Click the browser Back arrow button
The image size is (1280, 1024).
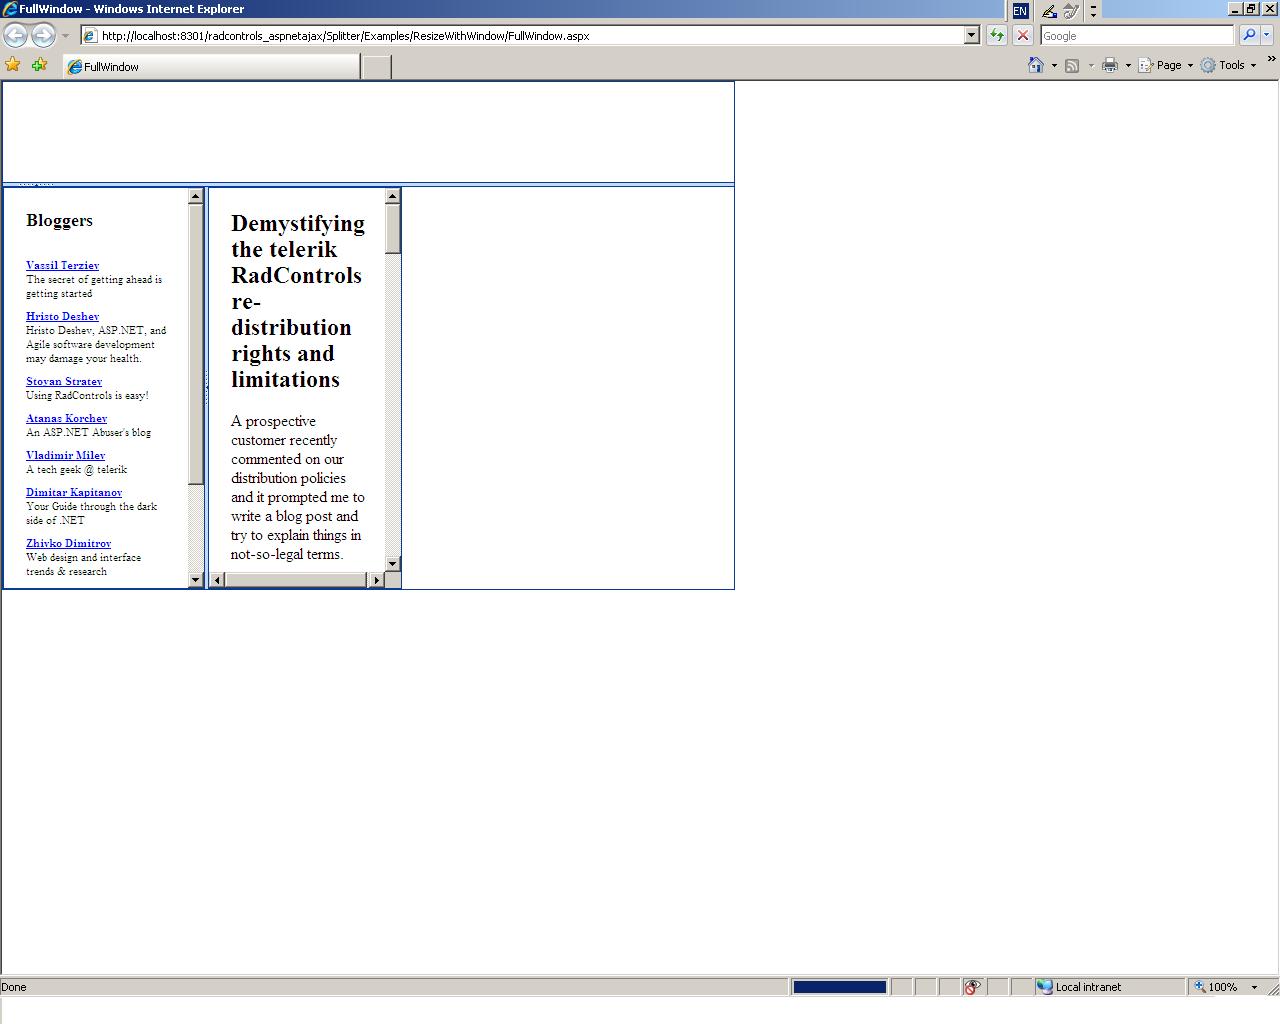[x=15, y=35]
